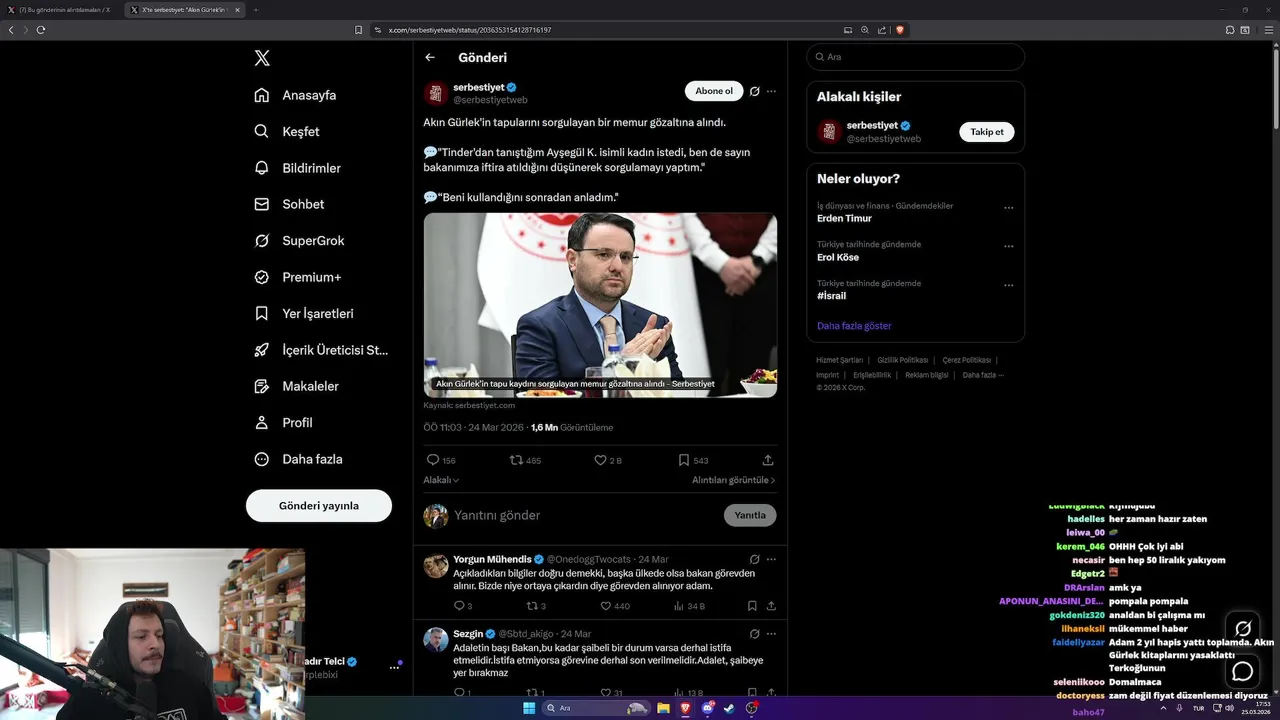Open more options for Erden Timur trend

1008,208
